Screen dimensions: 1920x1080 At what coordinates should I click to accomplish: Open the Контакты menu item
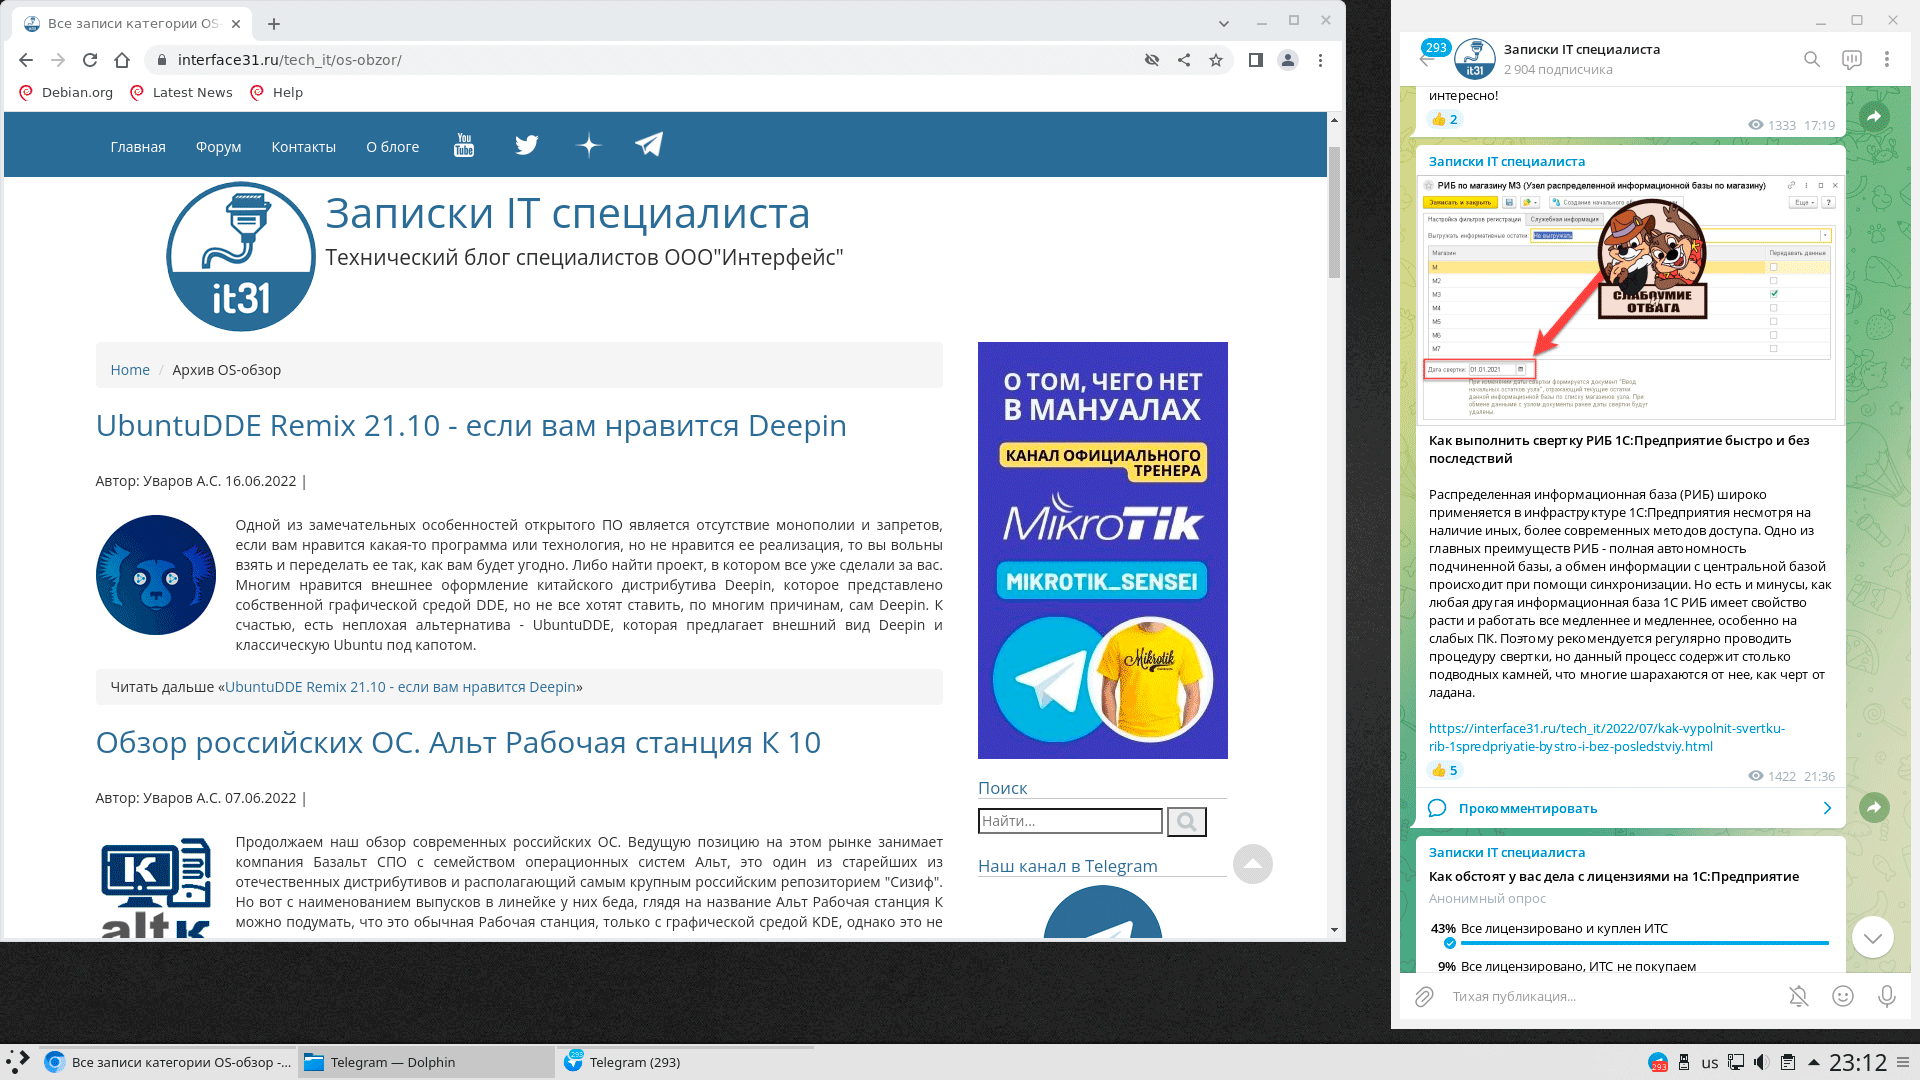pos(303,147)
